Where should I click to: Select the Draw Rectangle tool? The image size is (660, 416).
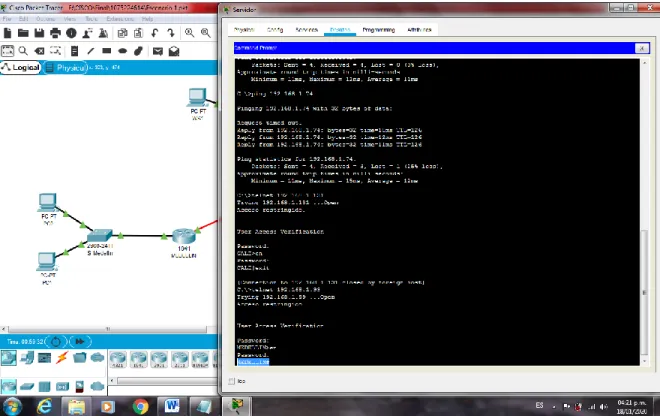click(x=106, y=51)
